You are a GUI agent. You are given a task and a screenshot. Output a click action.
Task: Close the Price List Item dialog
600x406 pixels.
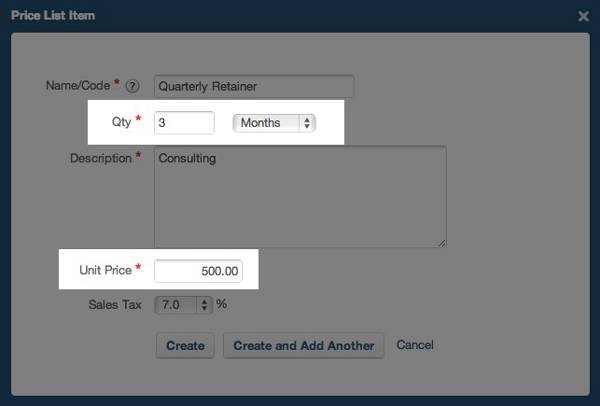[584, 16]
